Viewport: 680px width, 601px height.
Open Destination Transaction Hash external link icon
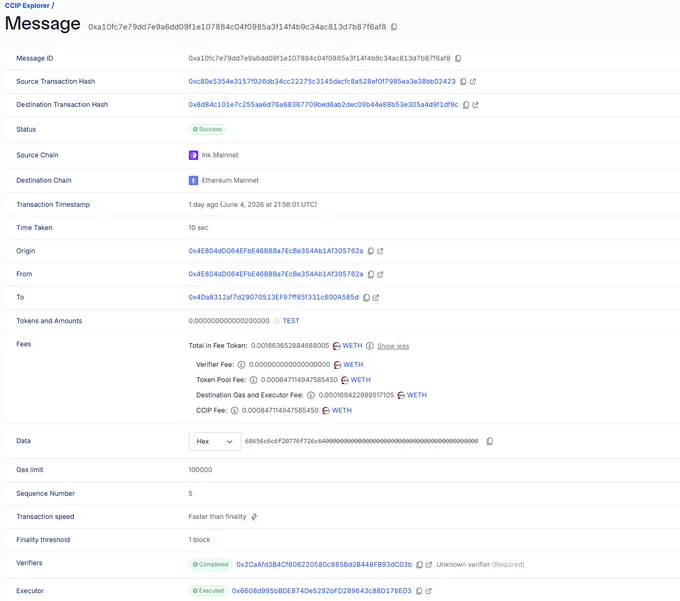click(475, 105)
